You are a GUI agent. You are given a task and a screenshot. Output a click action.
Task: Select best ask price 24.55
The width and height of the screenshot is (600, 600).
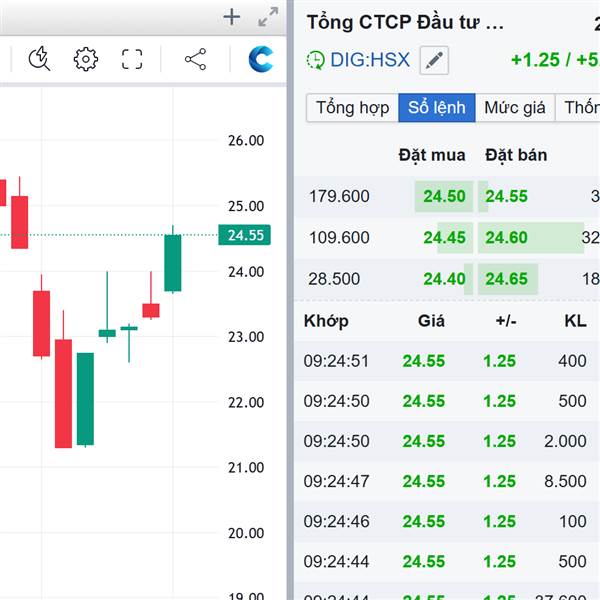click(506, 196)
